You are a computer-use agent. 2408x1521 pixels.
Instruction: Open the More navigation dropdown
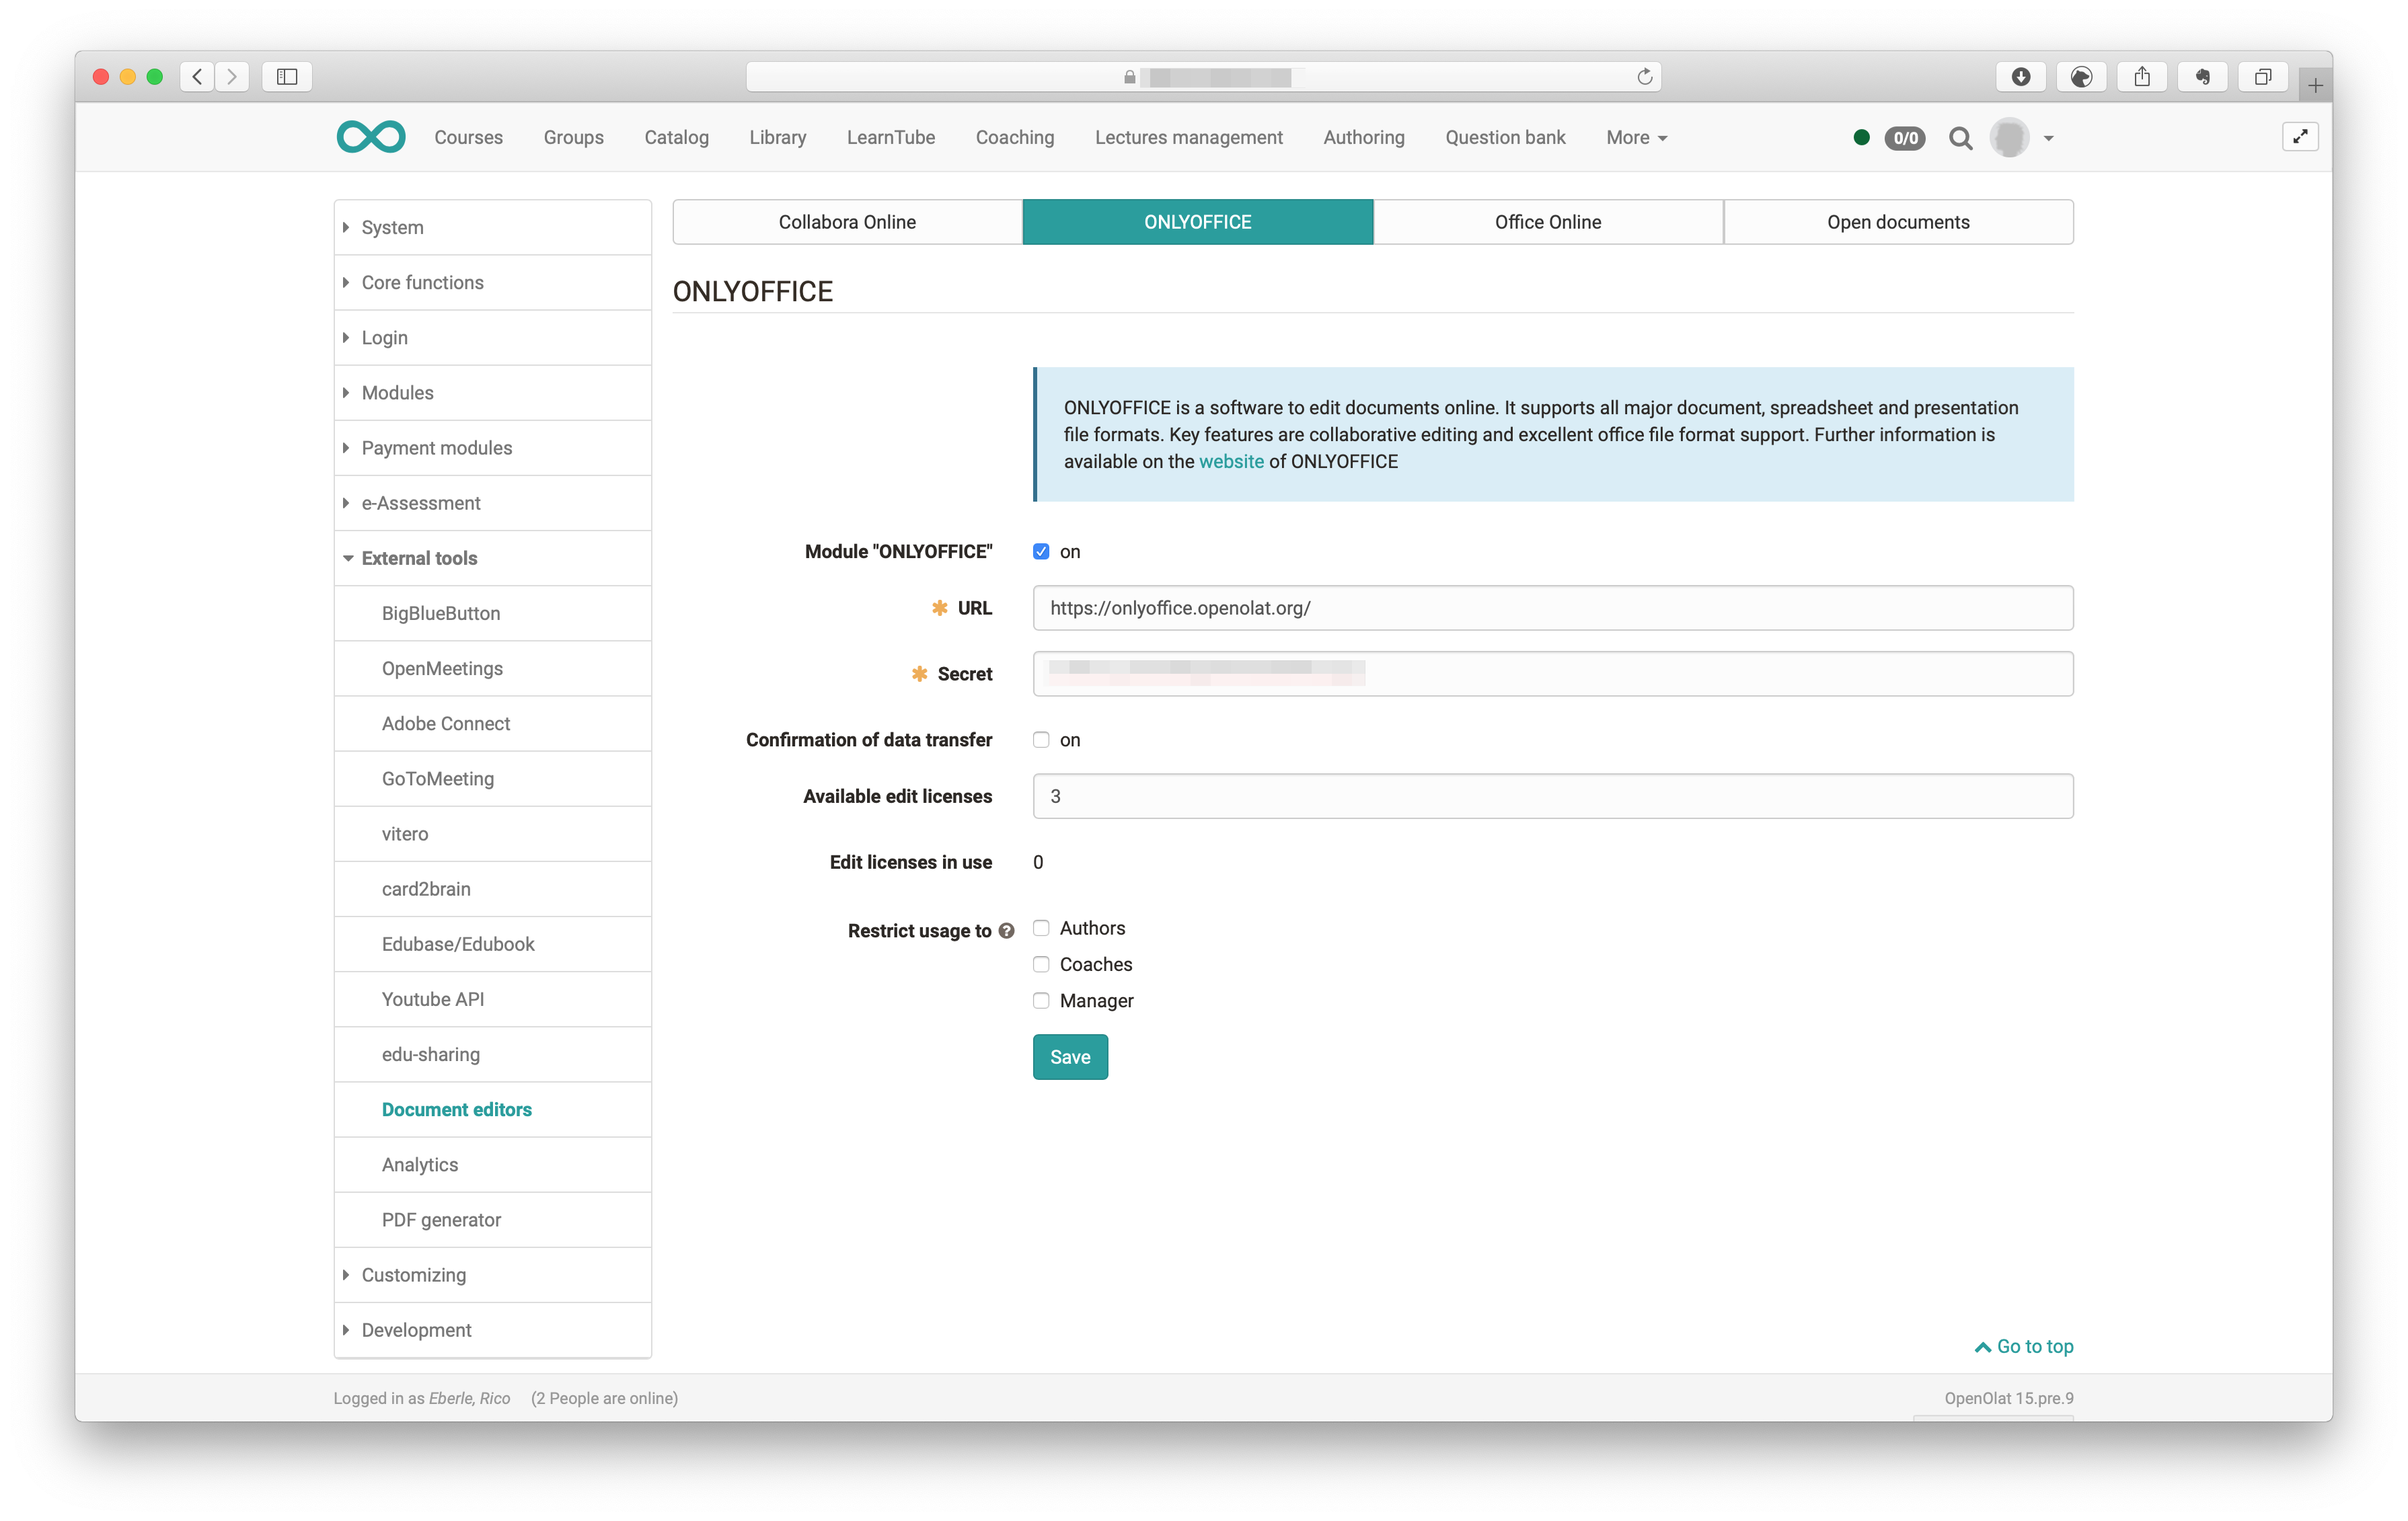[x=1636, y=138]
